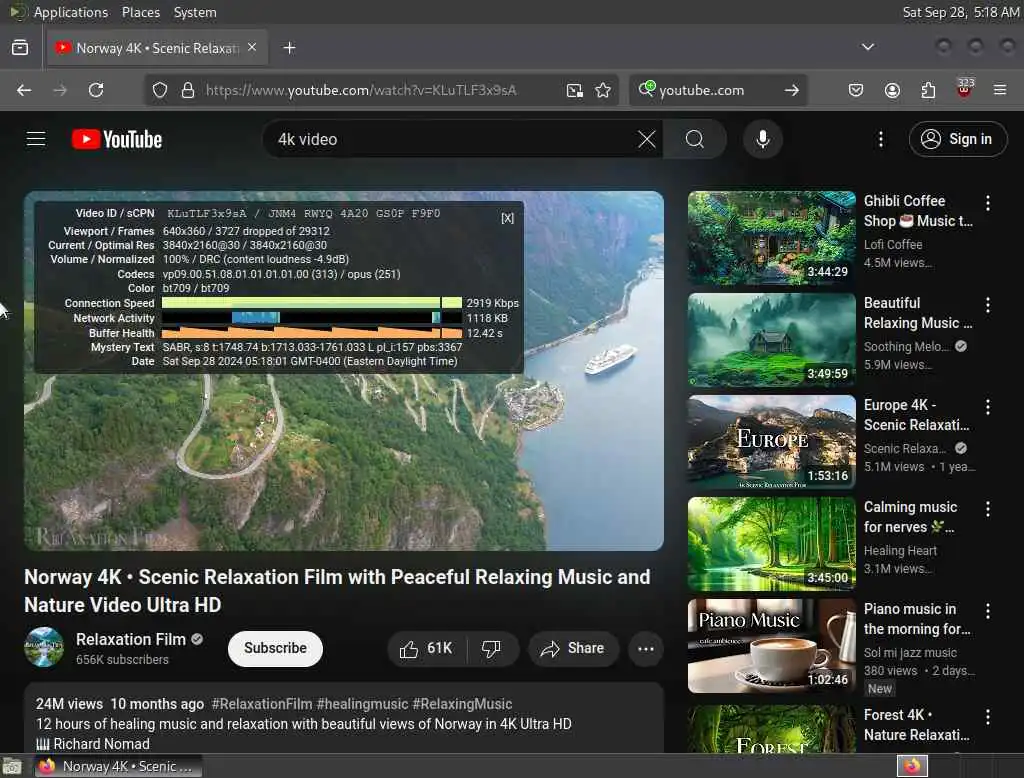Open options menu for Forest 4K video
1024x778 pixels.
[987, 717]
